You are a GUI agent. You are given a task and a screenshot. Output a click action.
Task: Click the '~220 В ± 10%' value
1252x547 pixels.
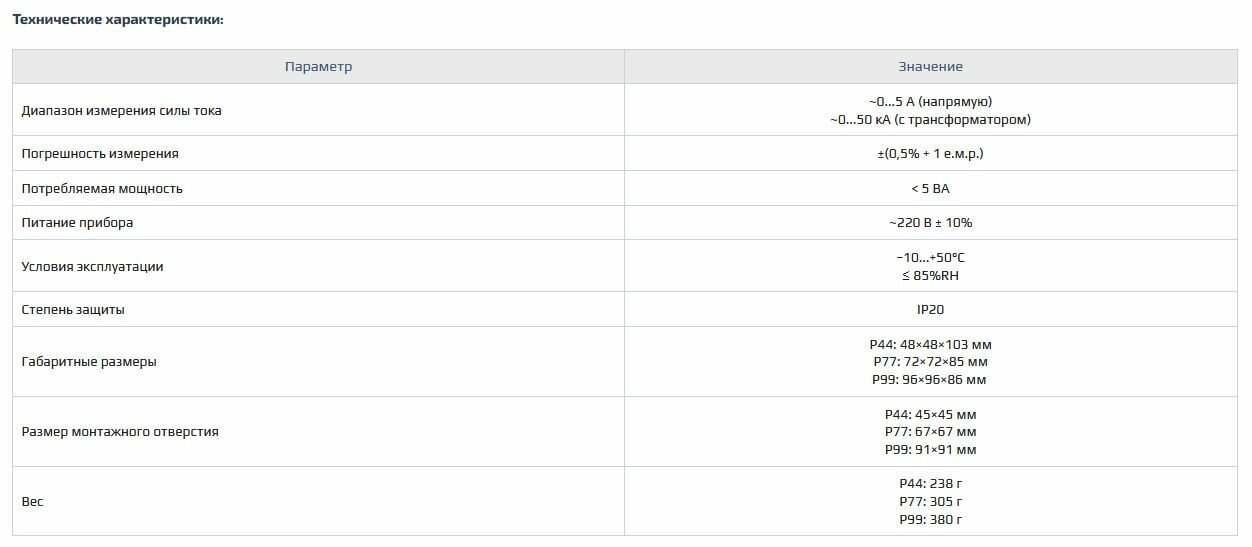tap(930, 223)
